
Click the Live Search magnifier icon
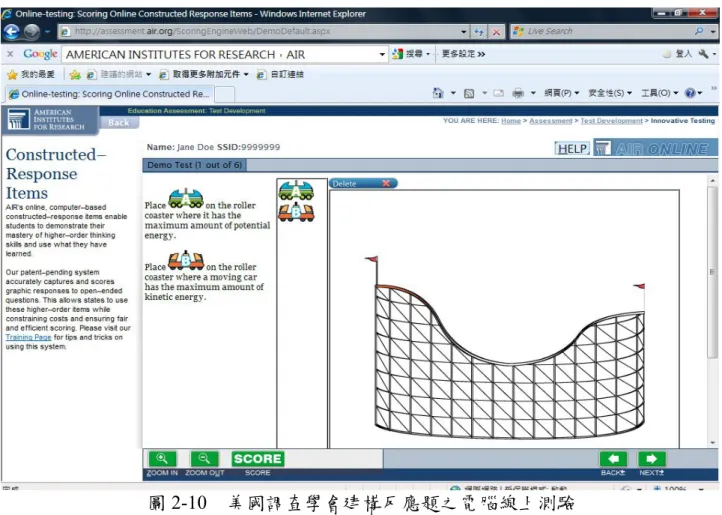[699, 31]
